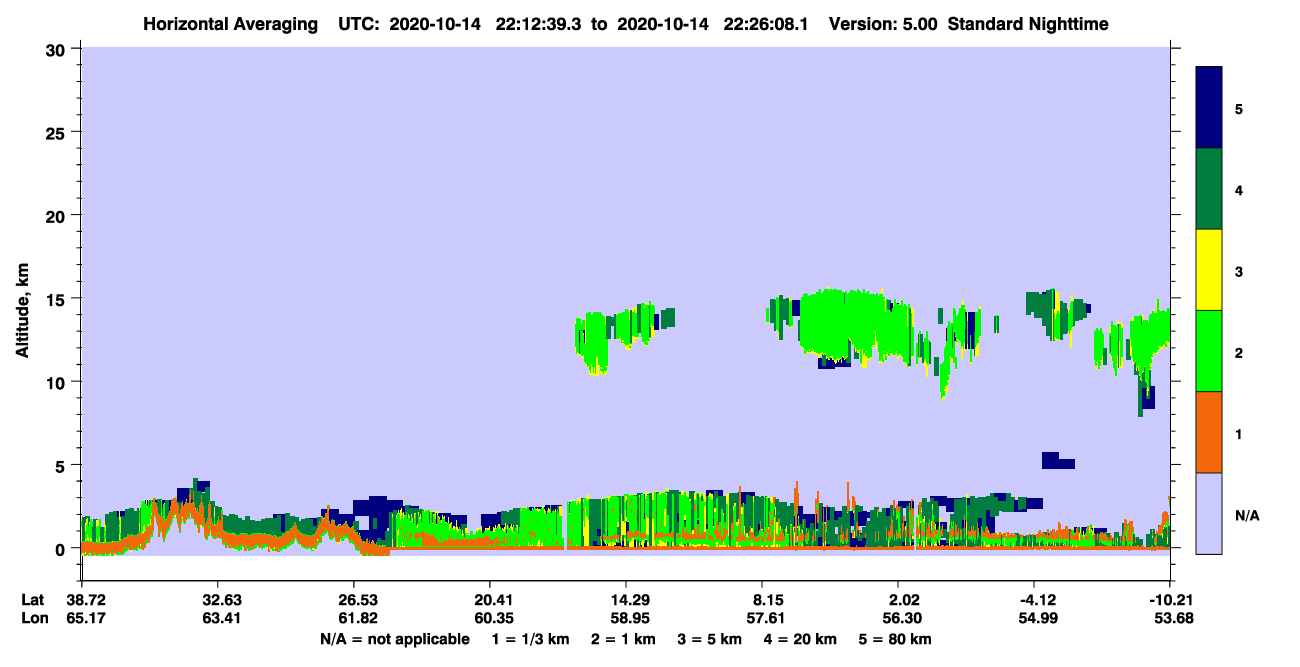The image size is (1300, 667).
Task: Click the orange level 1 colorbar segment
Action: pyautogui.click(x=1209, y=432)
